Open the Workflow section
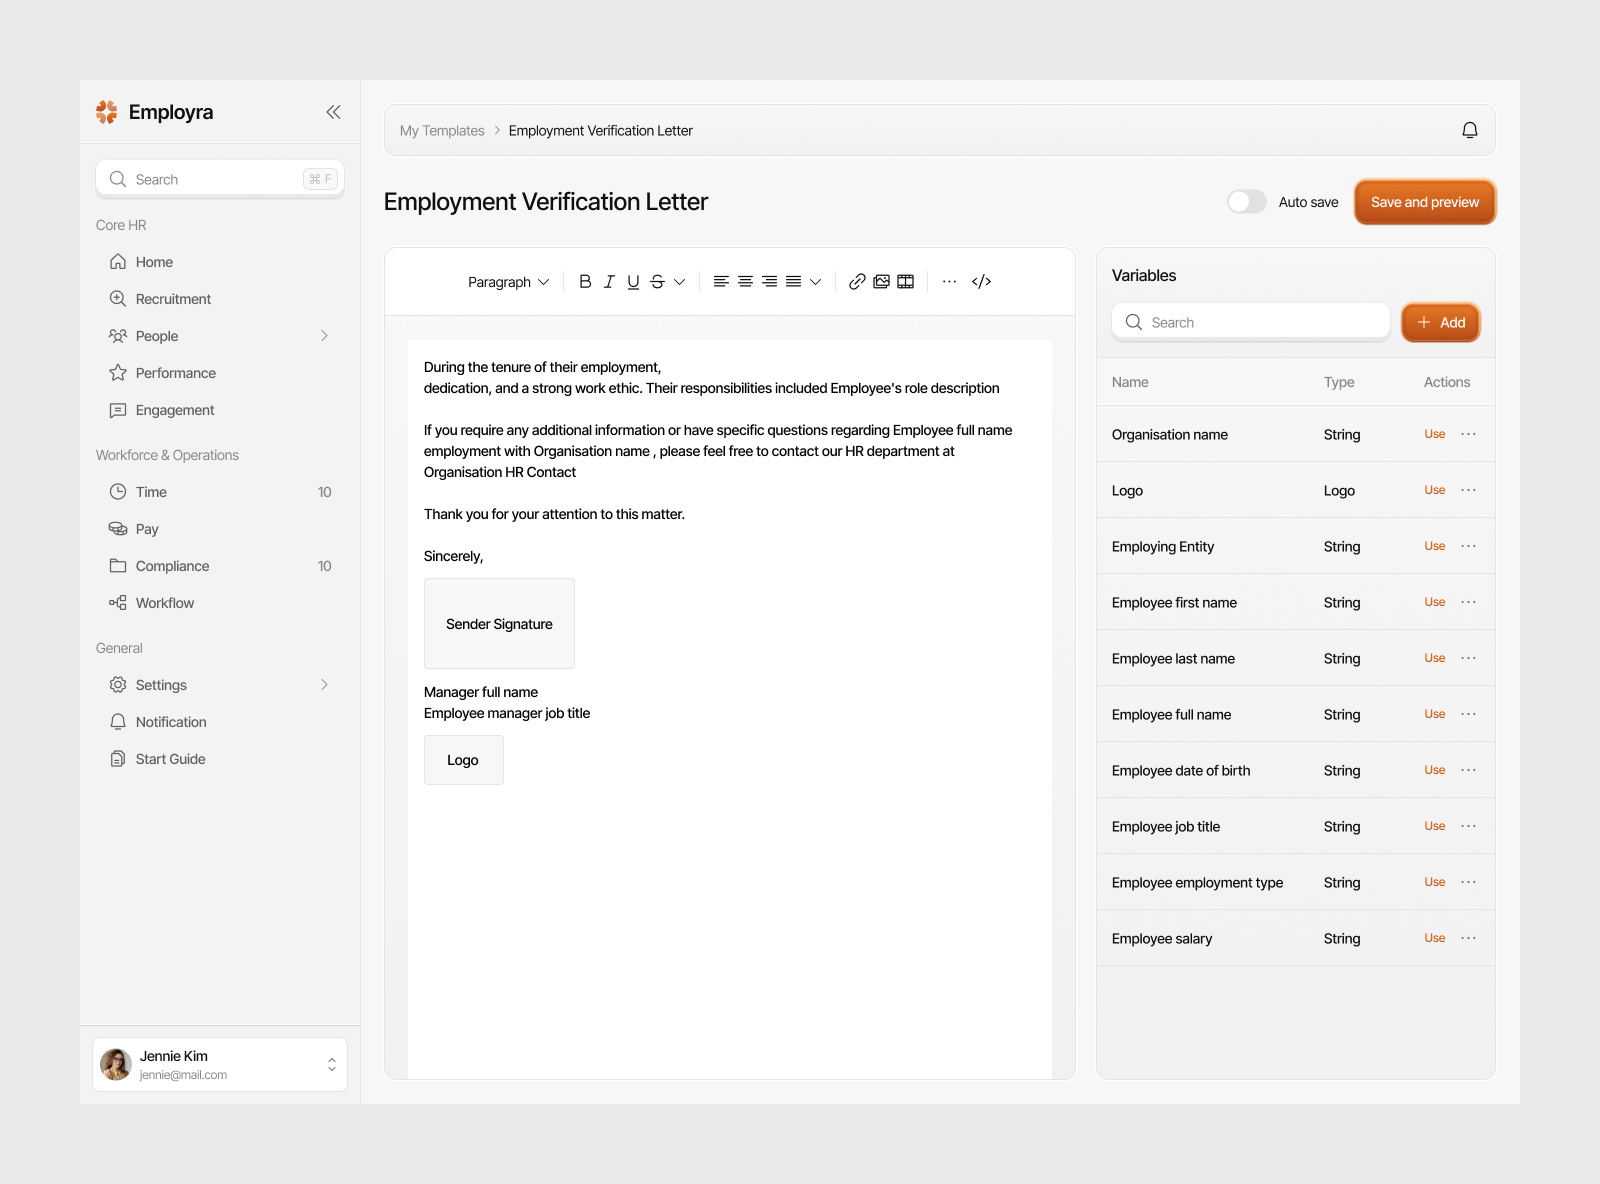 (x=220, y=603)
